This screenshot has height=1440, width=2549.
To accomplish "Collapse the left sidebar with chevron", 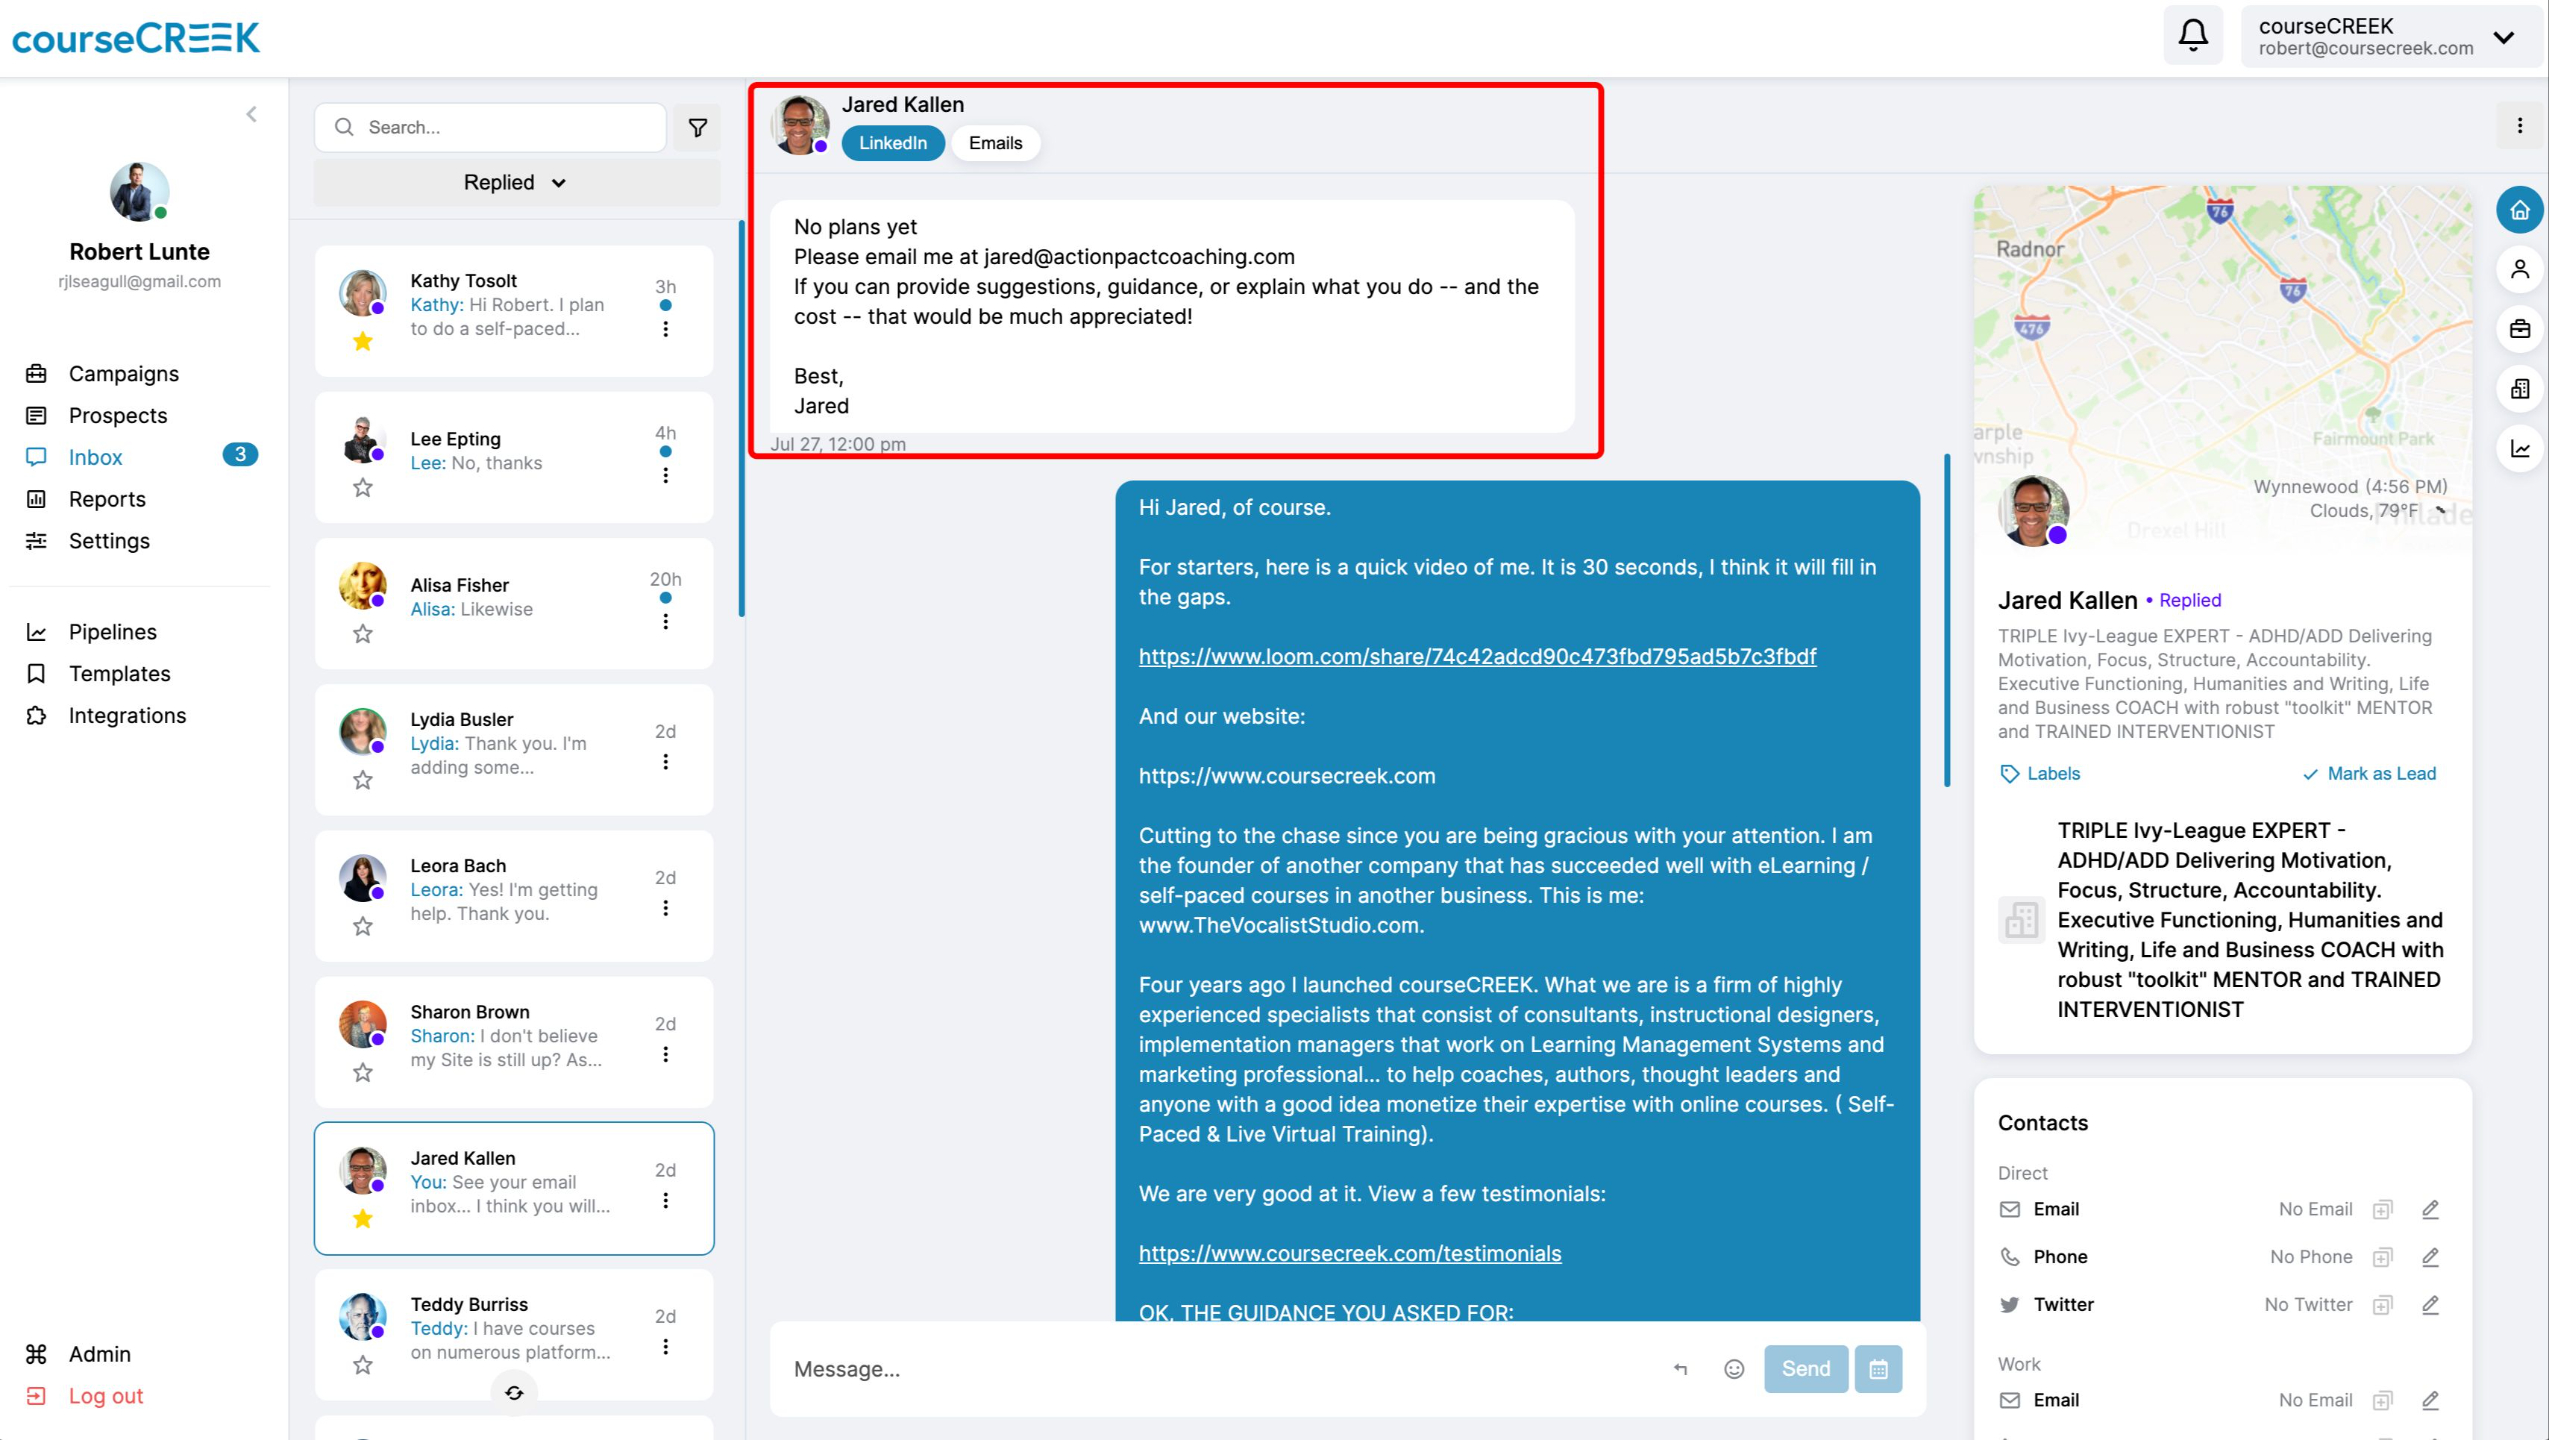I will [x=252, y=114].
